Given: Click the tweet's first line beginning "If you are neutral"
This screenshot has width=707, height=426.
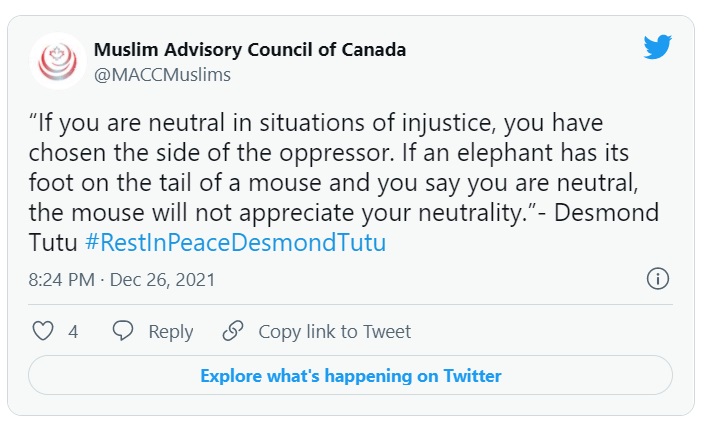Looking at the screenshot, I should tap(316, 123).
